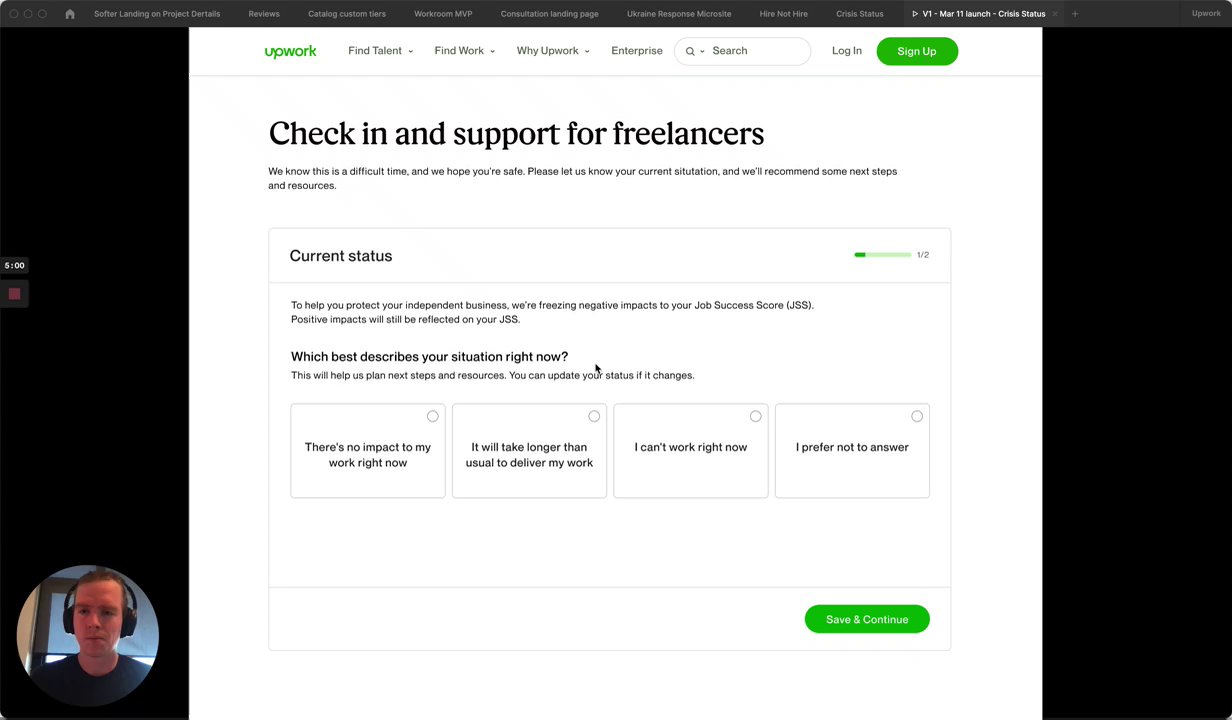Expand the Find Talent dropdown menu

(380, 51)
